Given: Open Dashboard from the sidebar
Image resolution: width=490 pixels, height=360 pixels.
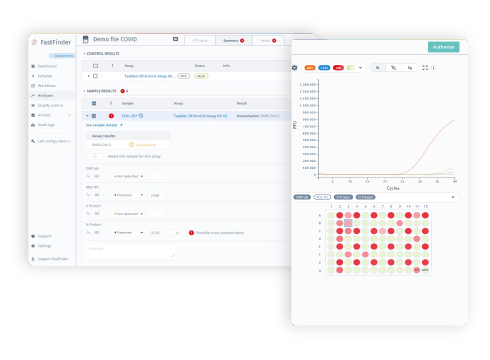Looking at the screenshot, I should (x=47, y=66).
